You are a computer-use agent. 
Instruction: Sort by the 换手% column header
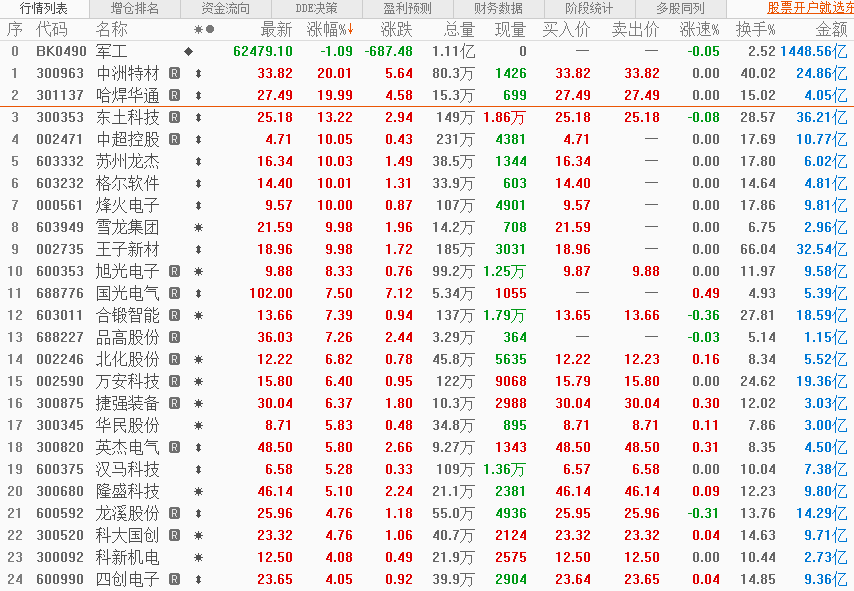pyautogui.click(x=755, y=29)
